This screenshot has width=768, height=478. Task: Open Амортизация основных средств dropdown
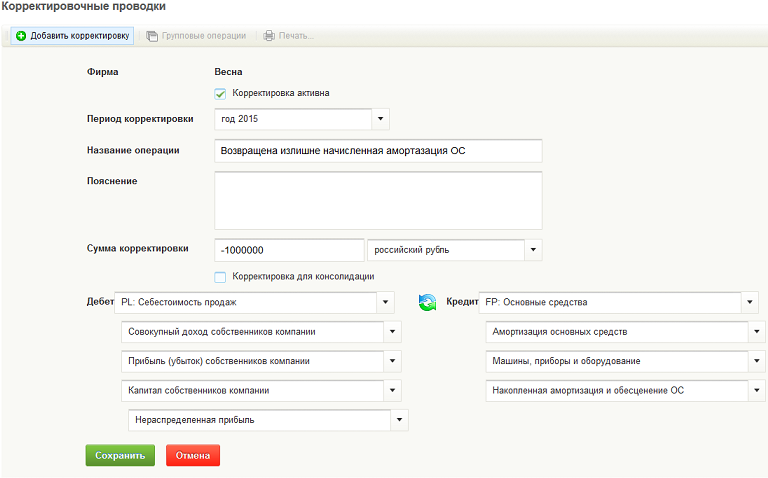pyautogui.click(x=757, y=332)
